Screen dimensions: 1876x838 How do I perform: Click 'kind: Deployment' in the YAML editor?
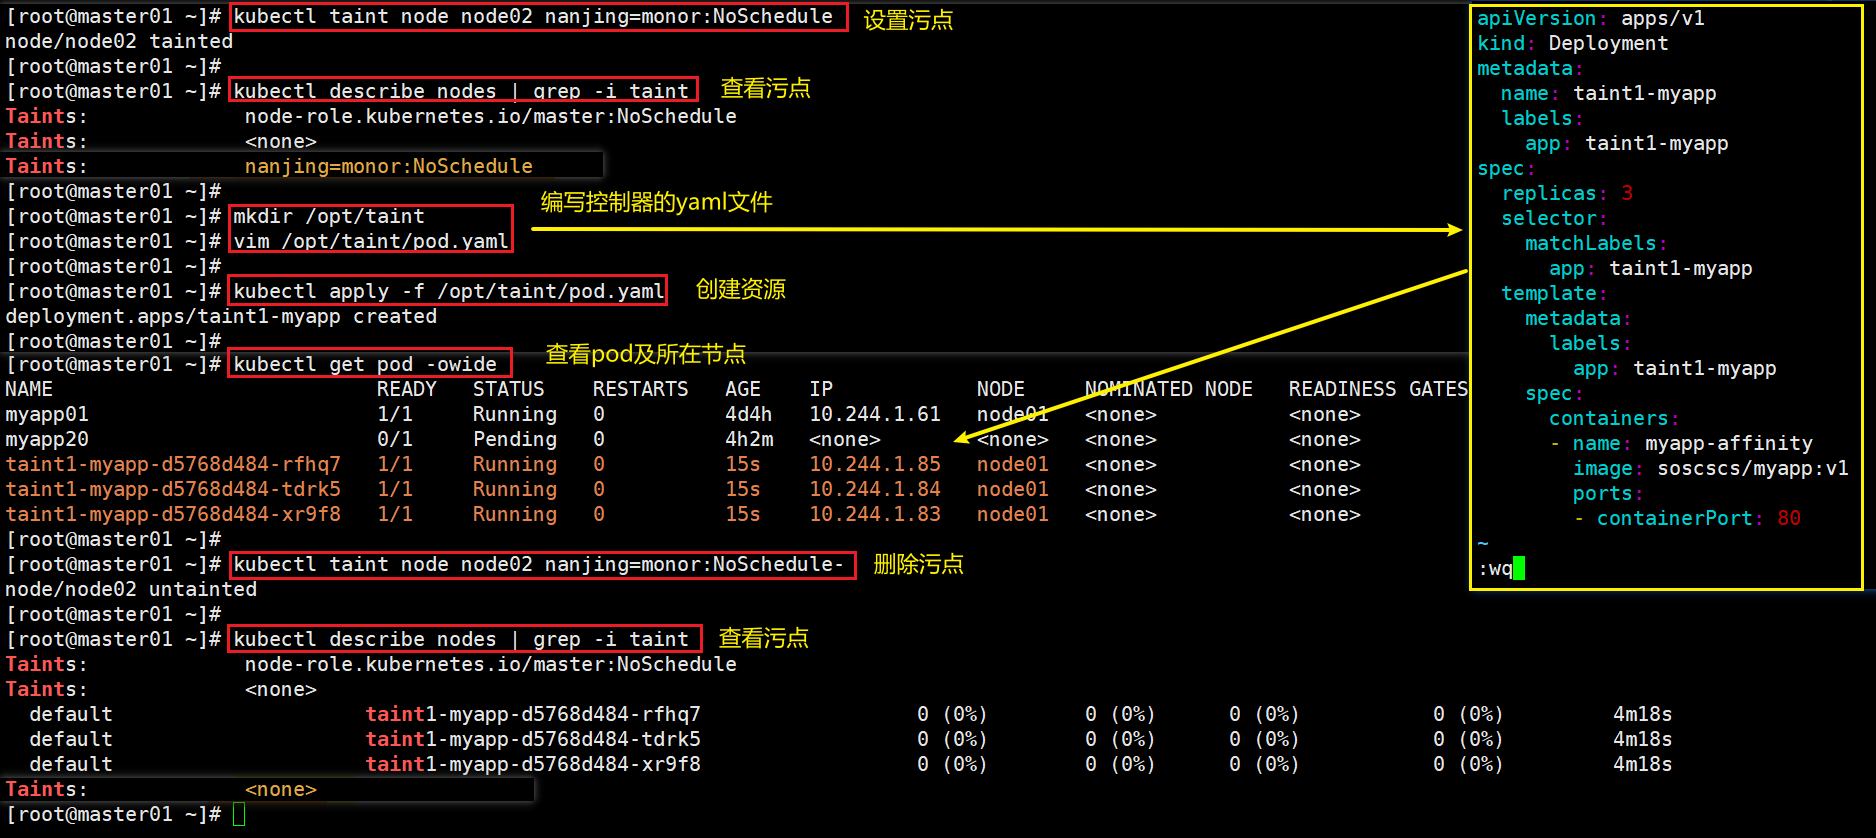1573,43
